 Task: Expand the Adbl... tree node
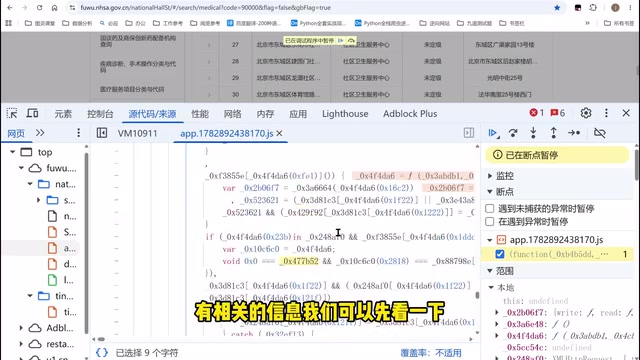21,328
